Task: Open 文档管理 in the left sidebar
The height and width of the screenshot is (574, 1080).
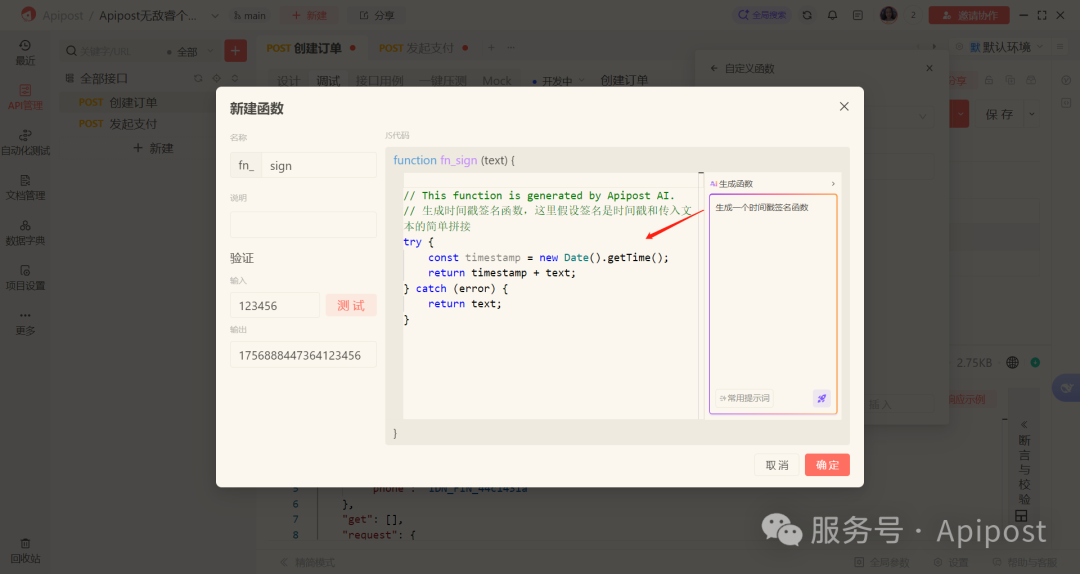Action: [25, 187]
